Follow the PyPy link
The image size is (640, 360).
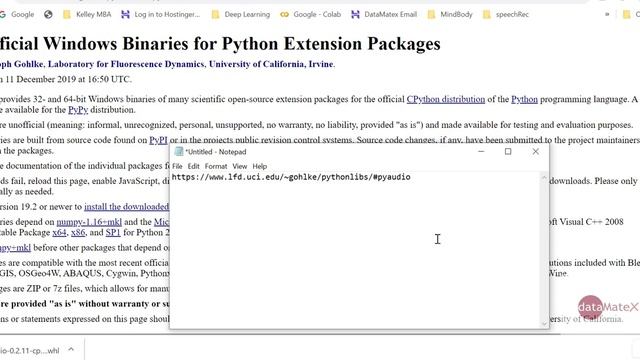click(x=78, y=110)
